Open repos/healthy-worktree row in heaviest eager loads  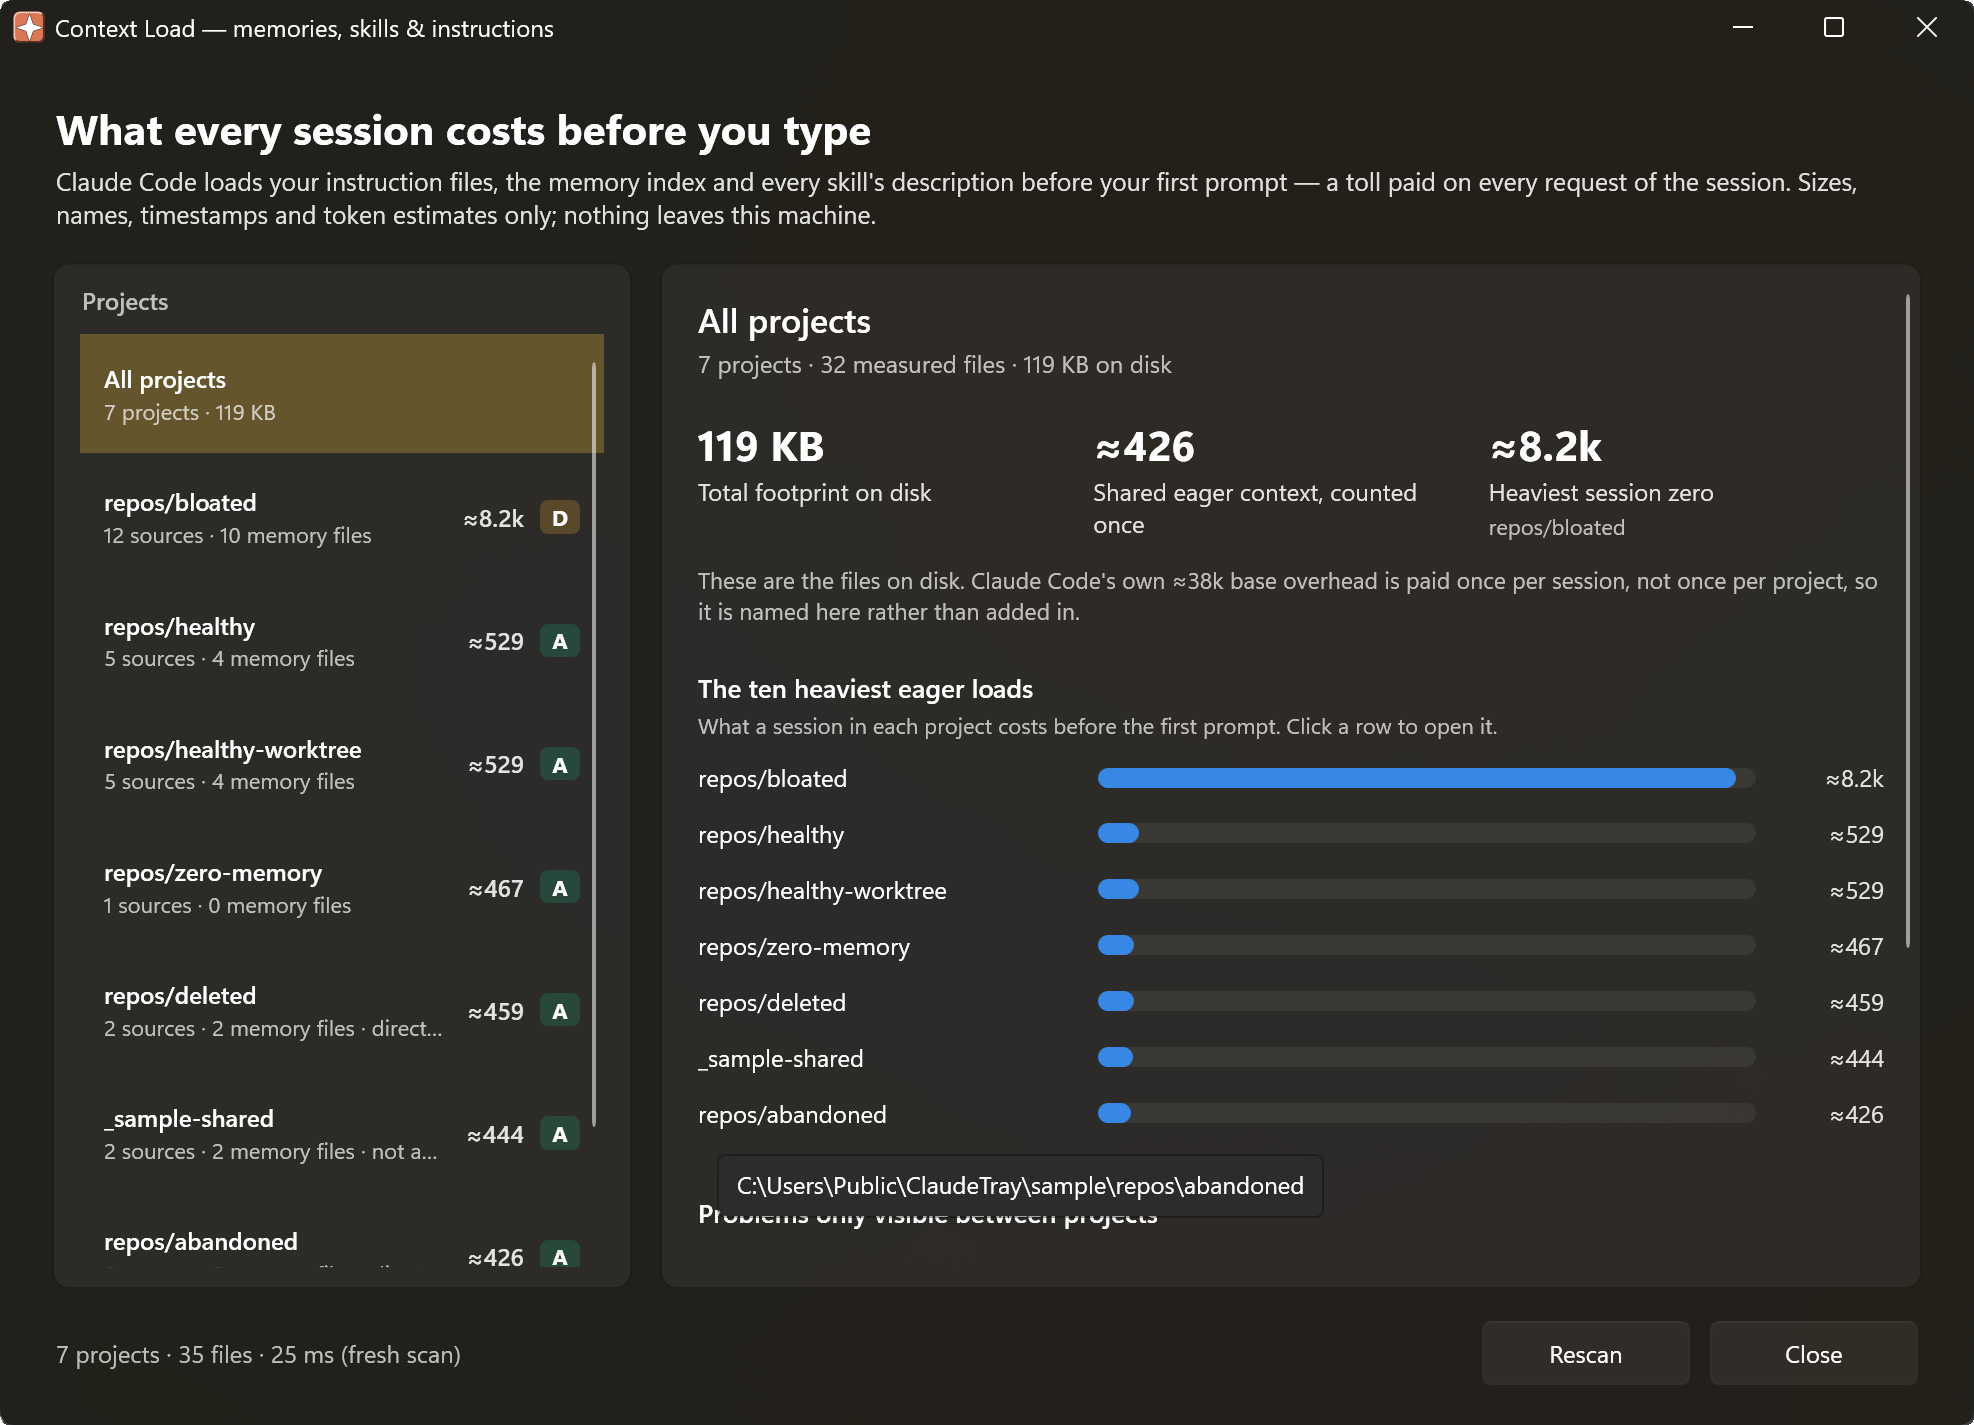click(x=1290, y=891)
